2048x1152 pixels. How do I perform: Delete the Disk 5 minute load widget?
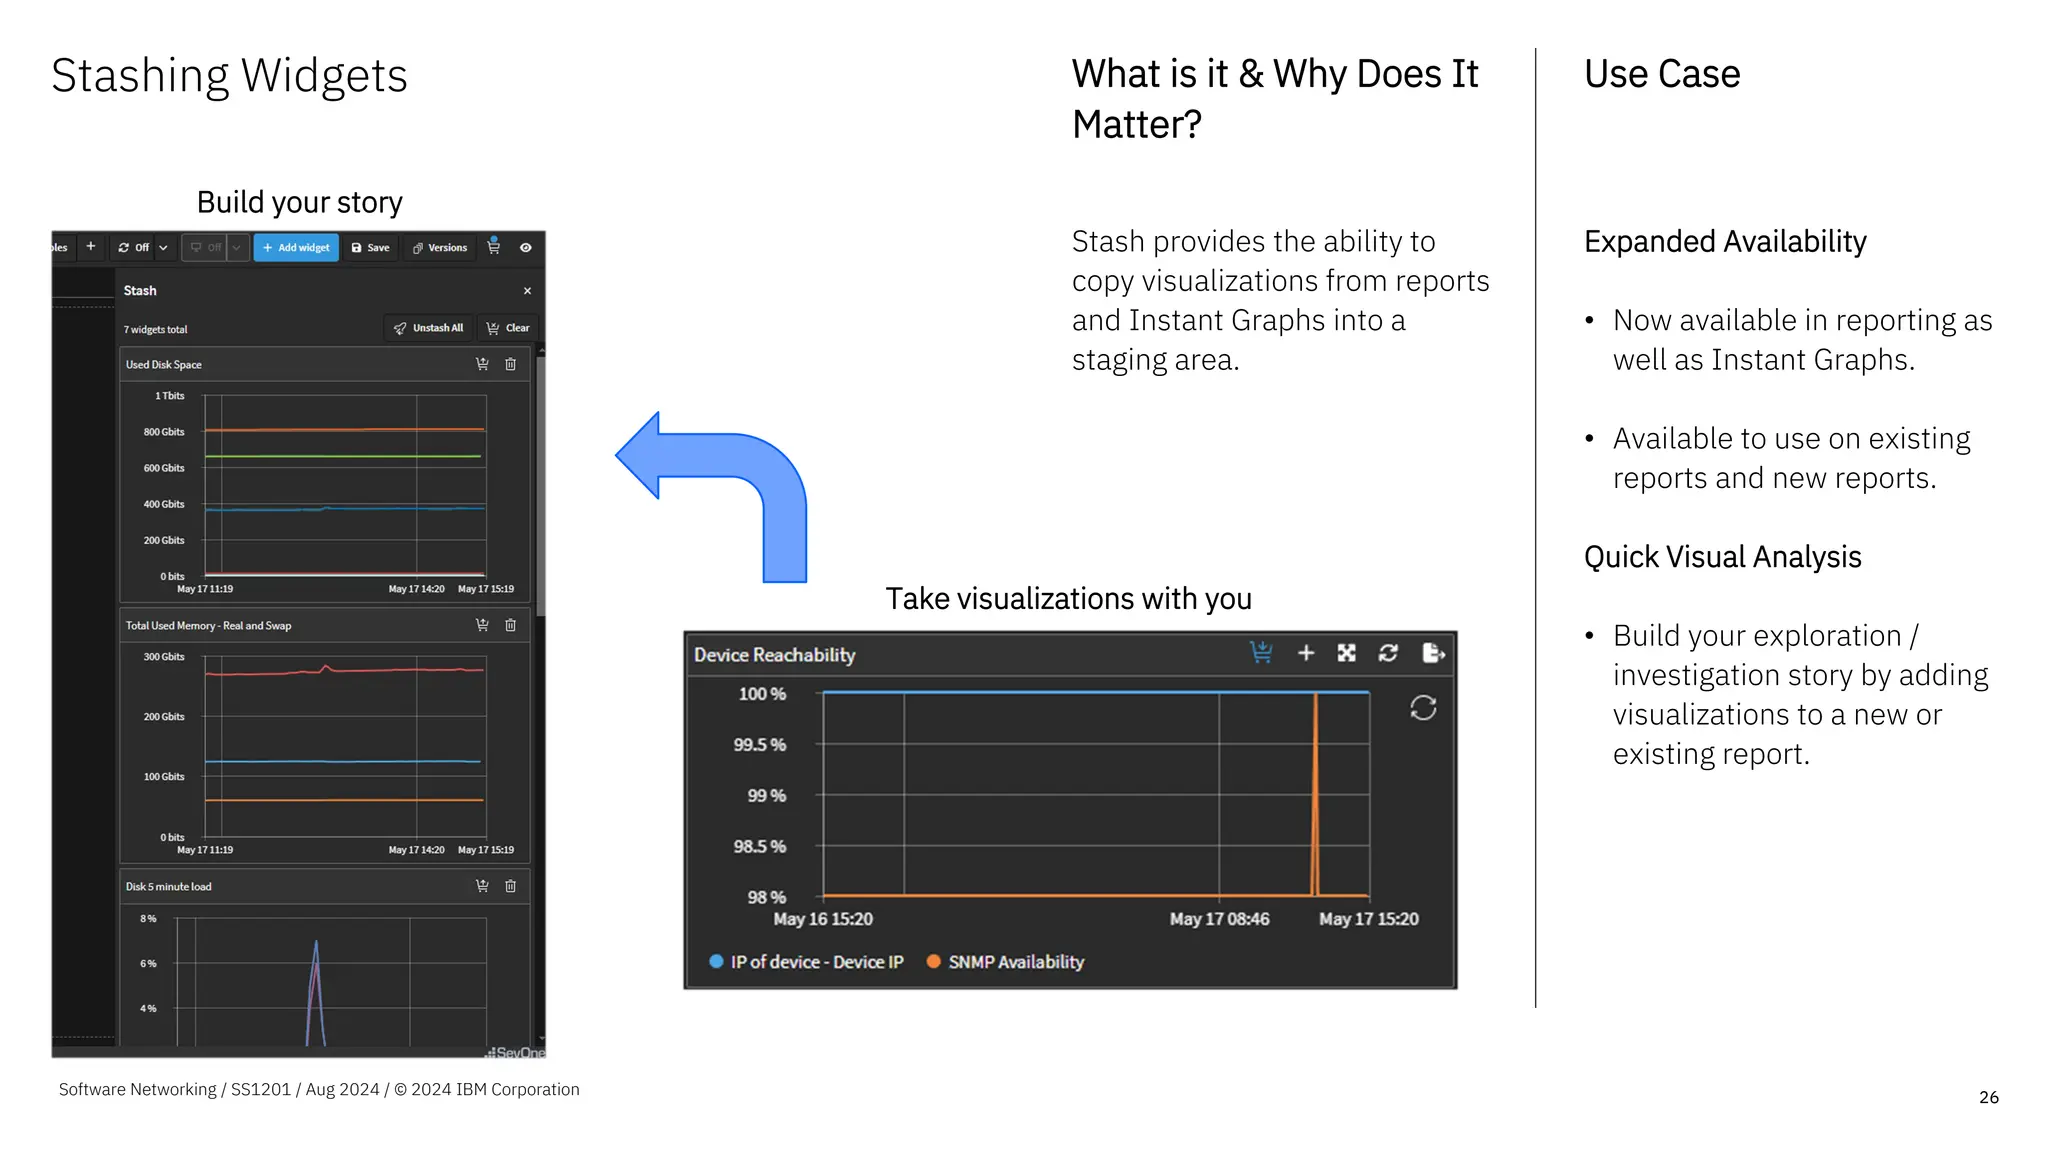pos(511,886)
